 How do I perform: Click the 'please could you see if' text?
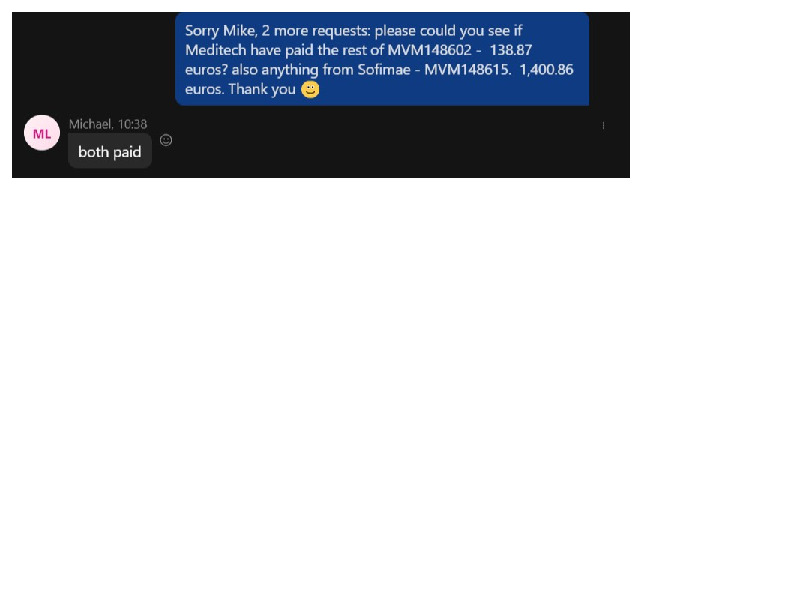[x=449, y=31]
